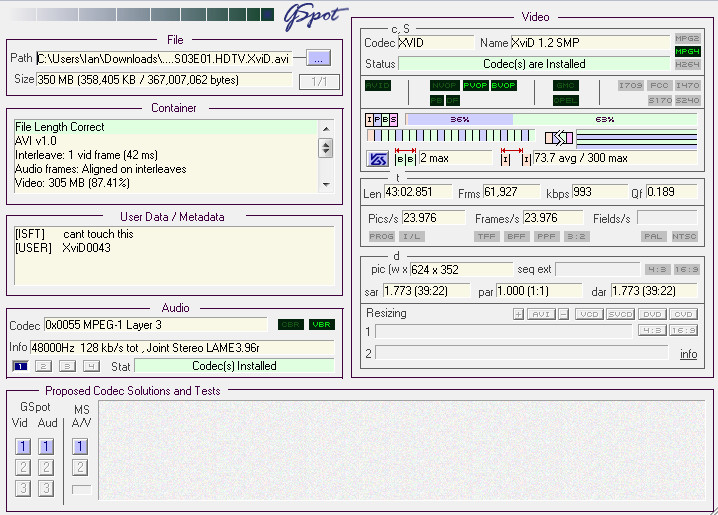
Task: Click the AVID indicator
Action: coord(378,86)
